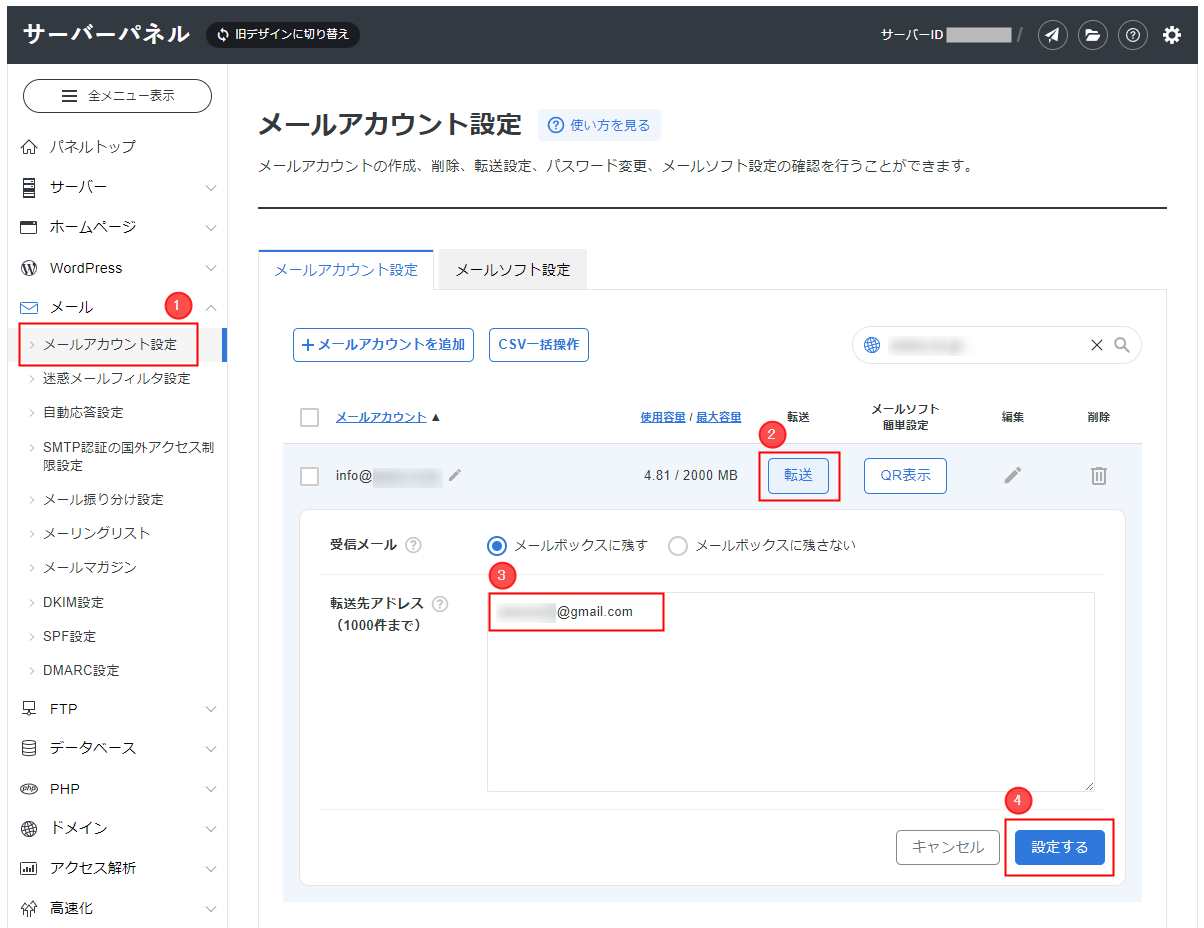This screenshot has height=928, width=1204.
Task: Open the edit pencil icon for info@ account
Action: point(1012,476)
